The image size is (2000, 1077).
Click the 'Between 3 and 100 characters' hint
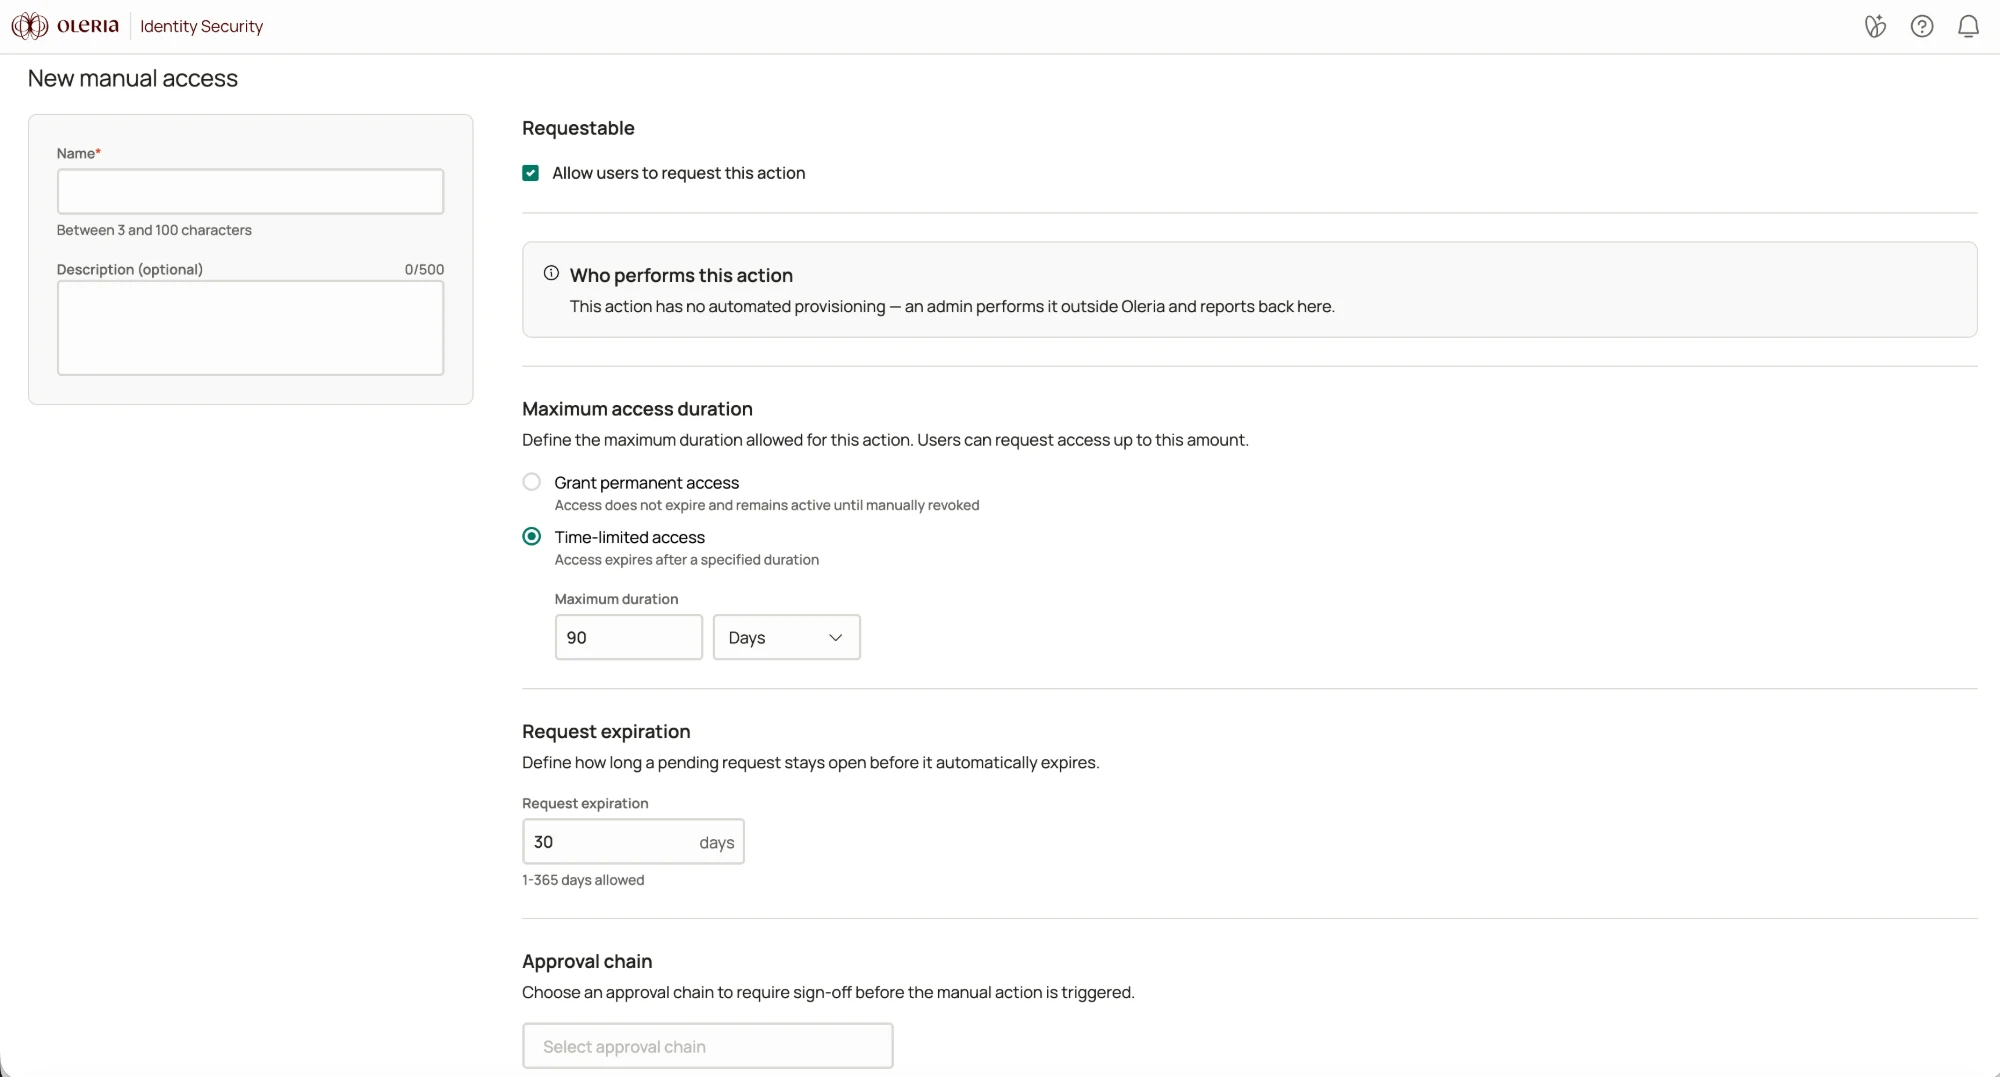[x=154, y=230]
